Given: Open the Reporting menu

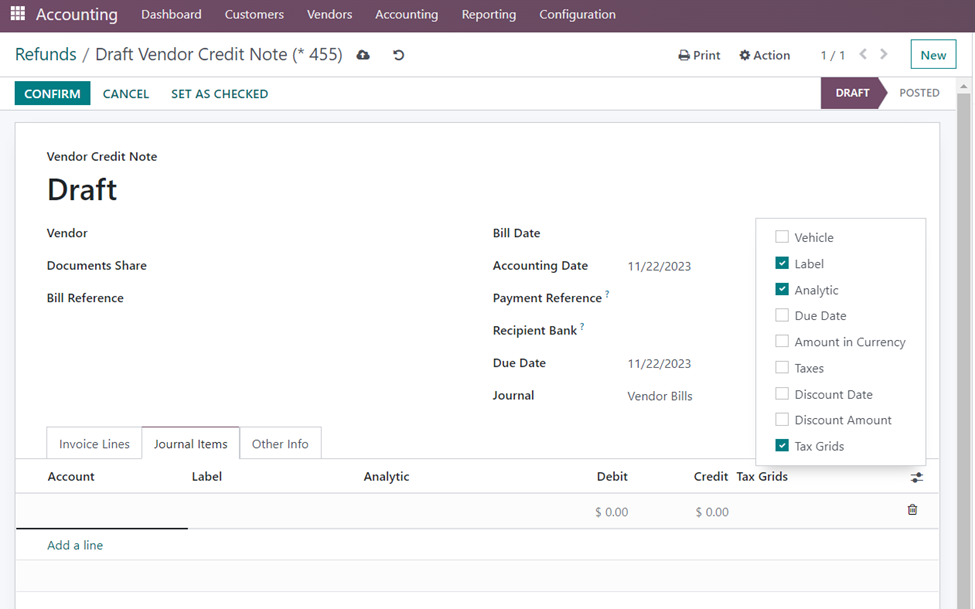Looking at the screenshot, I should pos(488,15).
